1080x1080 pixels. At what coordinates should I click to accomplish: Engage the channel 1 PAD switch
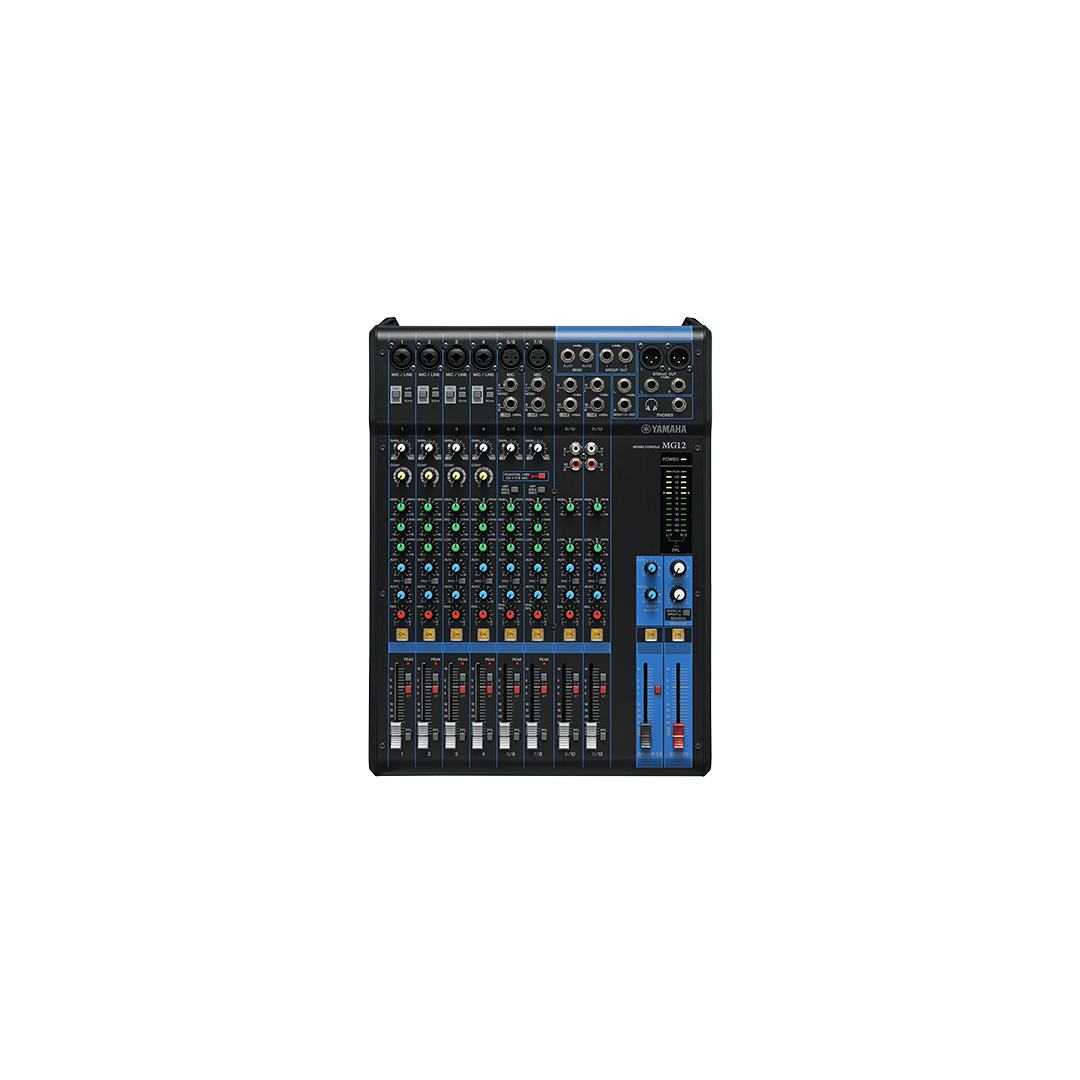[396, 394]
